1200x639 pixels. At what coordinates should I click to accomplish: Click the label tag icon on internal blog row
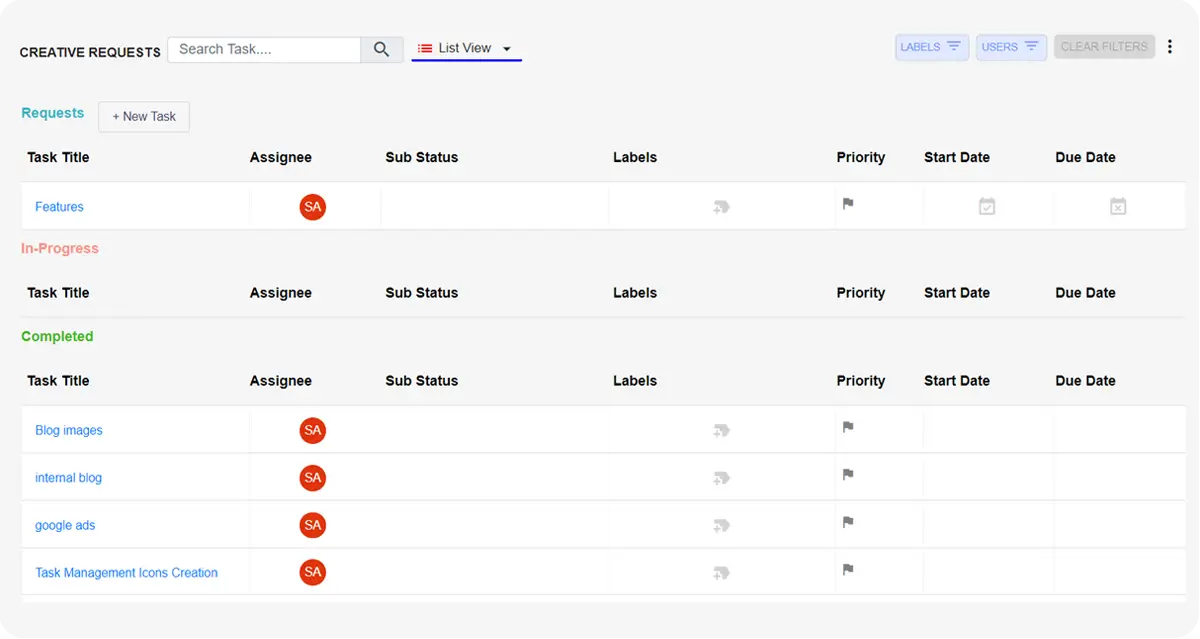coord(721,478)
